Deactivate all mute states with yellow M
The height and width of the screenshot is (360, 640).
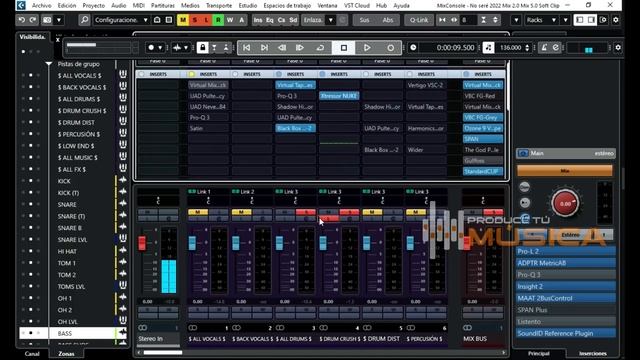coord(183,20)
